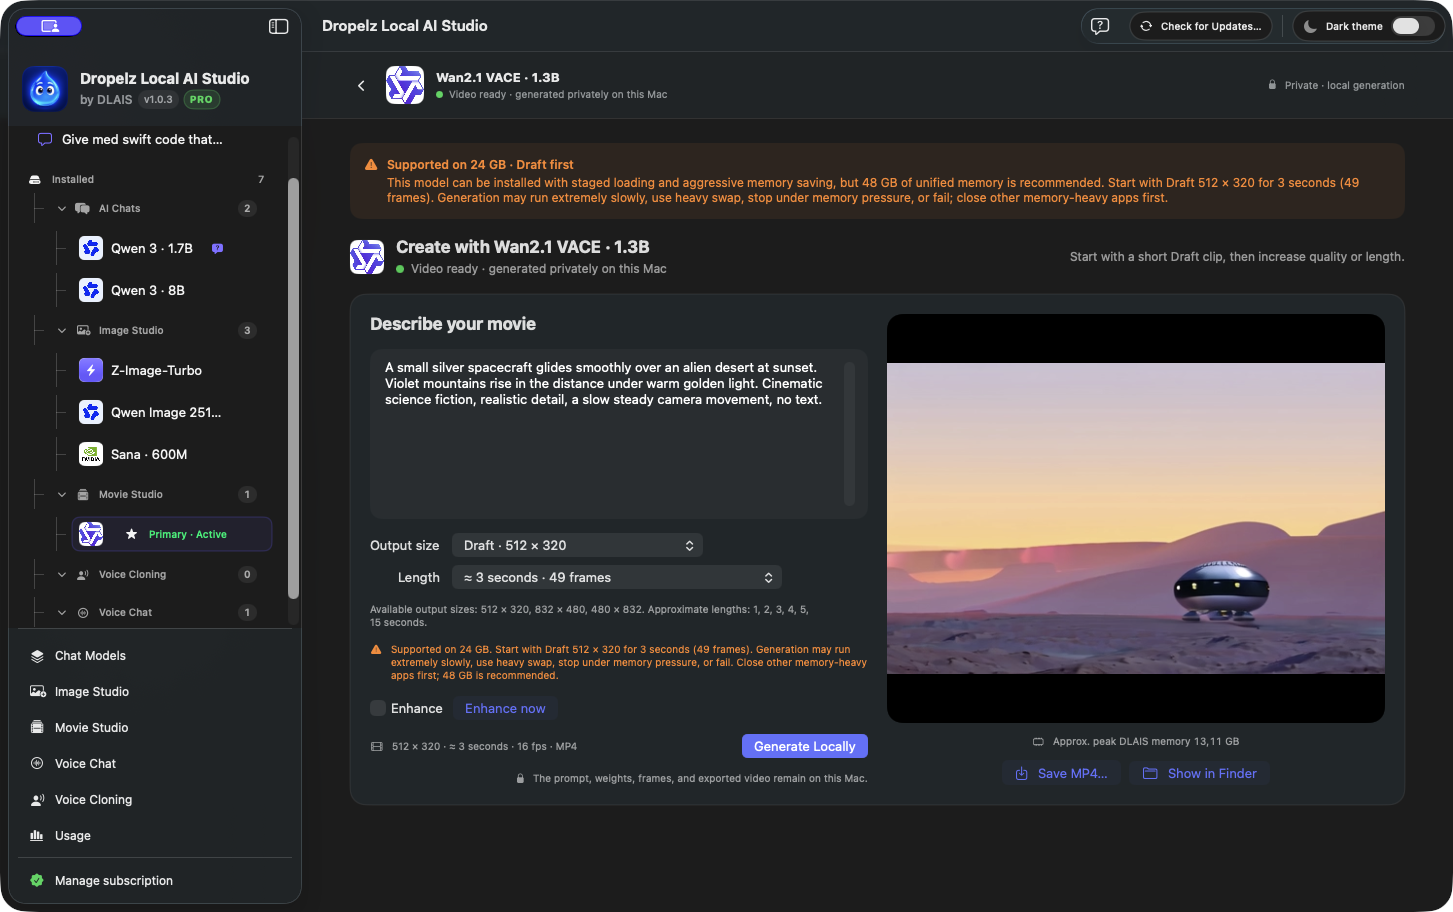Click the star icon on Primary model
Image resolution: width=1453 pixels, height=912 pixels.
click(x=131, y=534)
